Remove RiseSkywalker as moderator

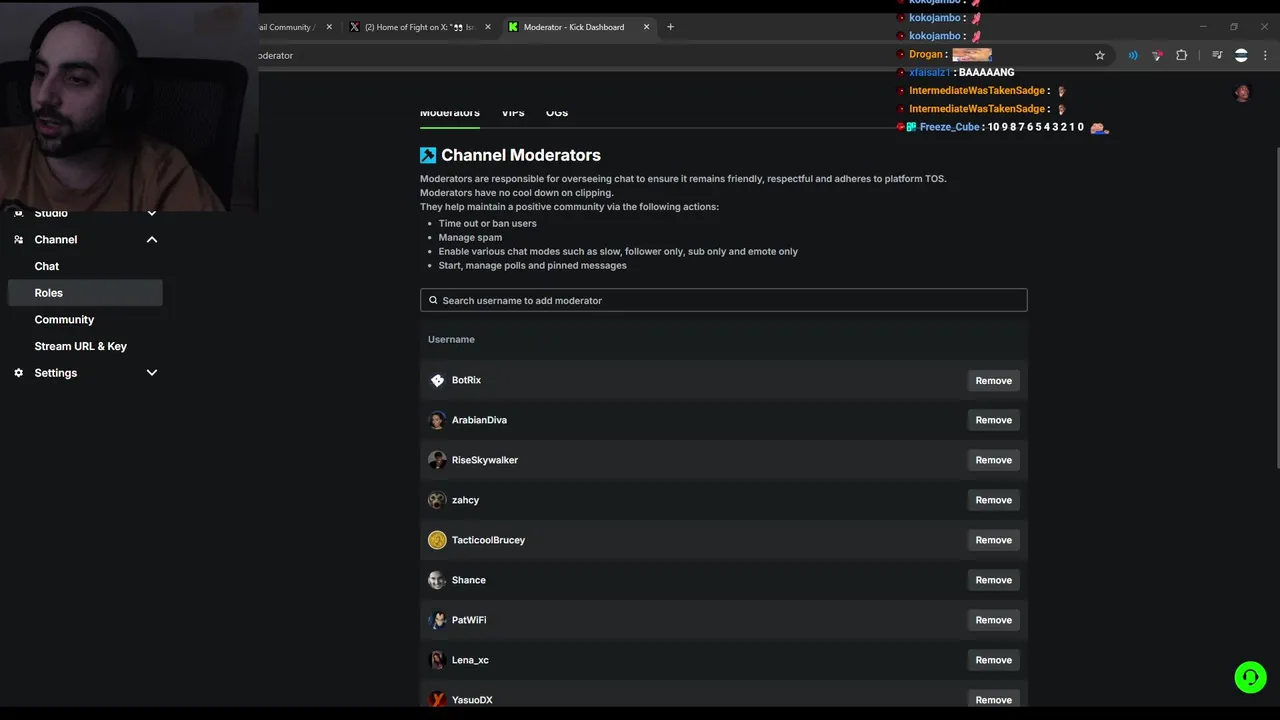994,460
